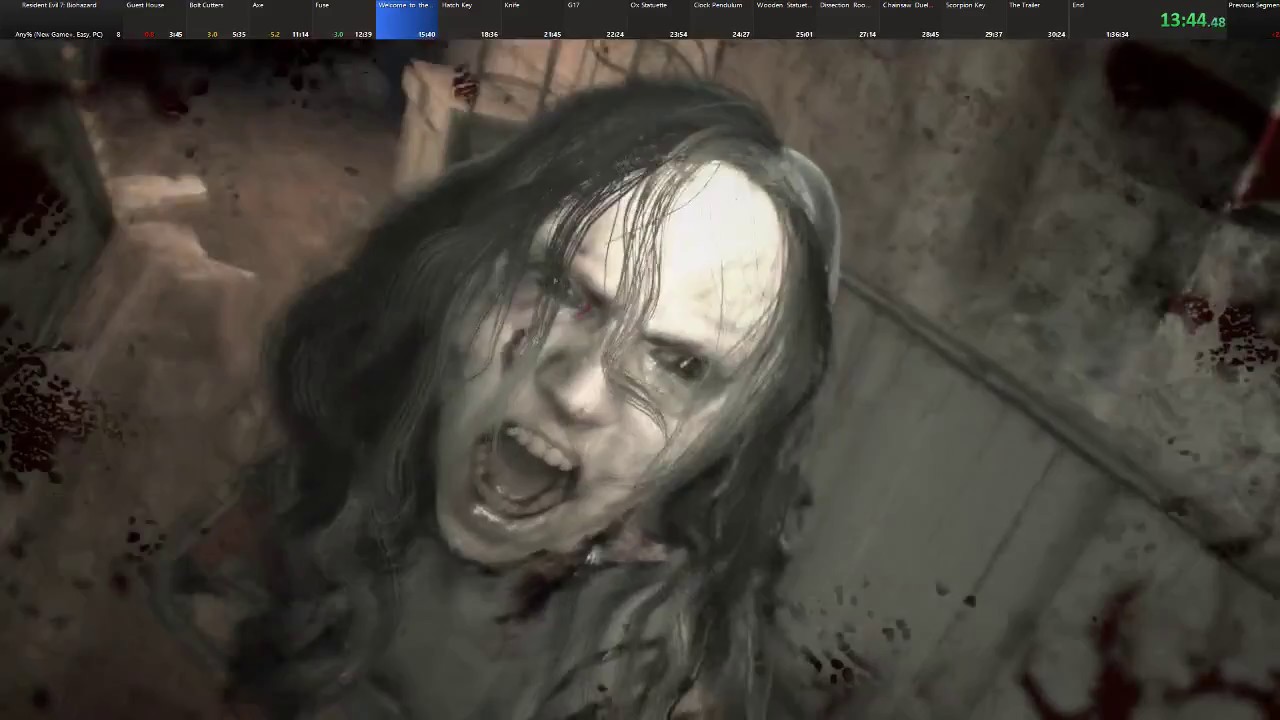This screenshot has height=720, width=1280.
Task: Click the 18:36 Hatch Key time
Action: [x=489, y=35]
